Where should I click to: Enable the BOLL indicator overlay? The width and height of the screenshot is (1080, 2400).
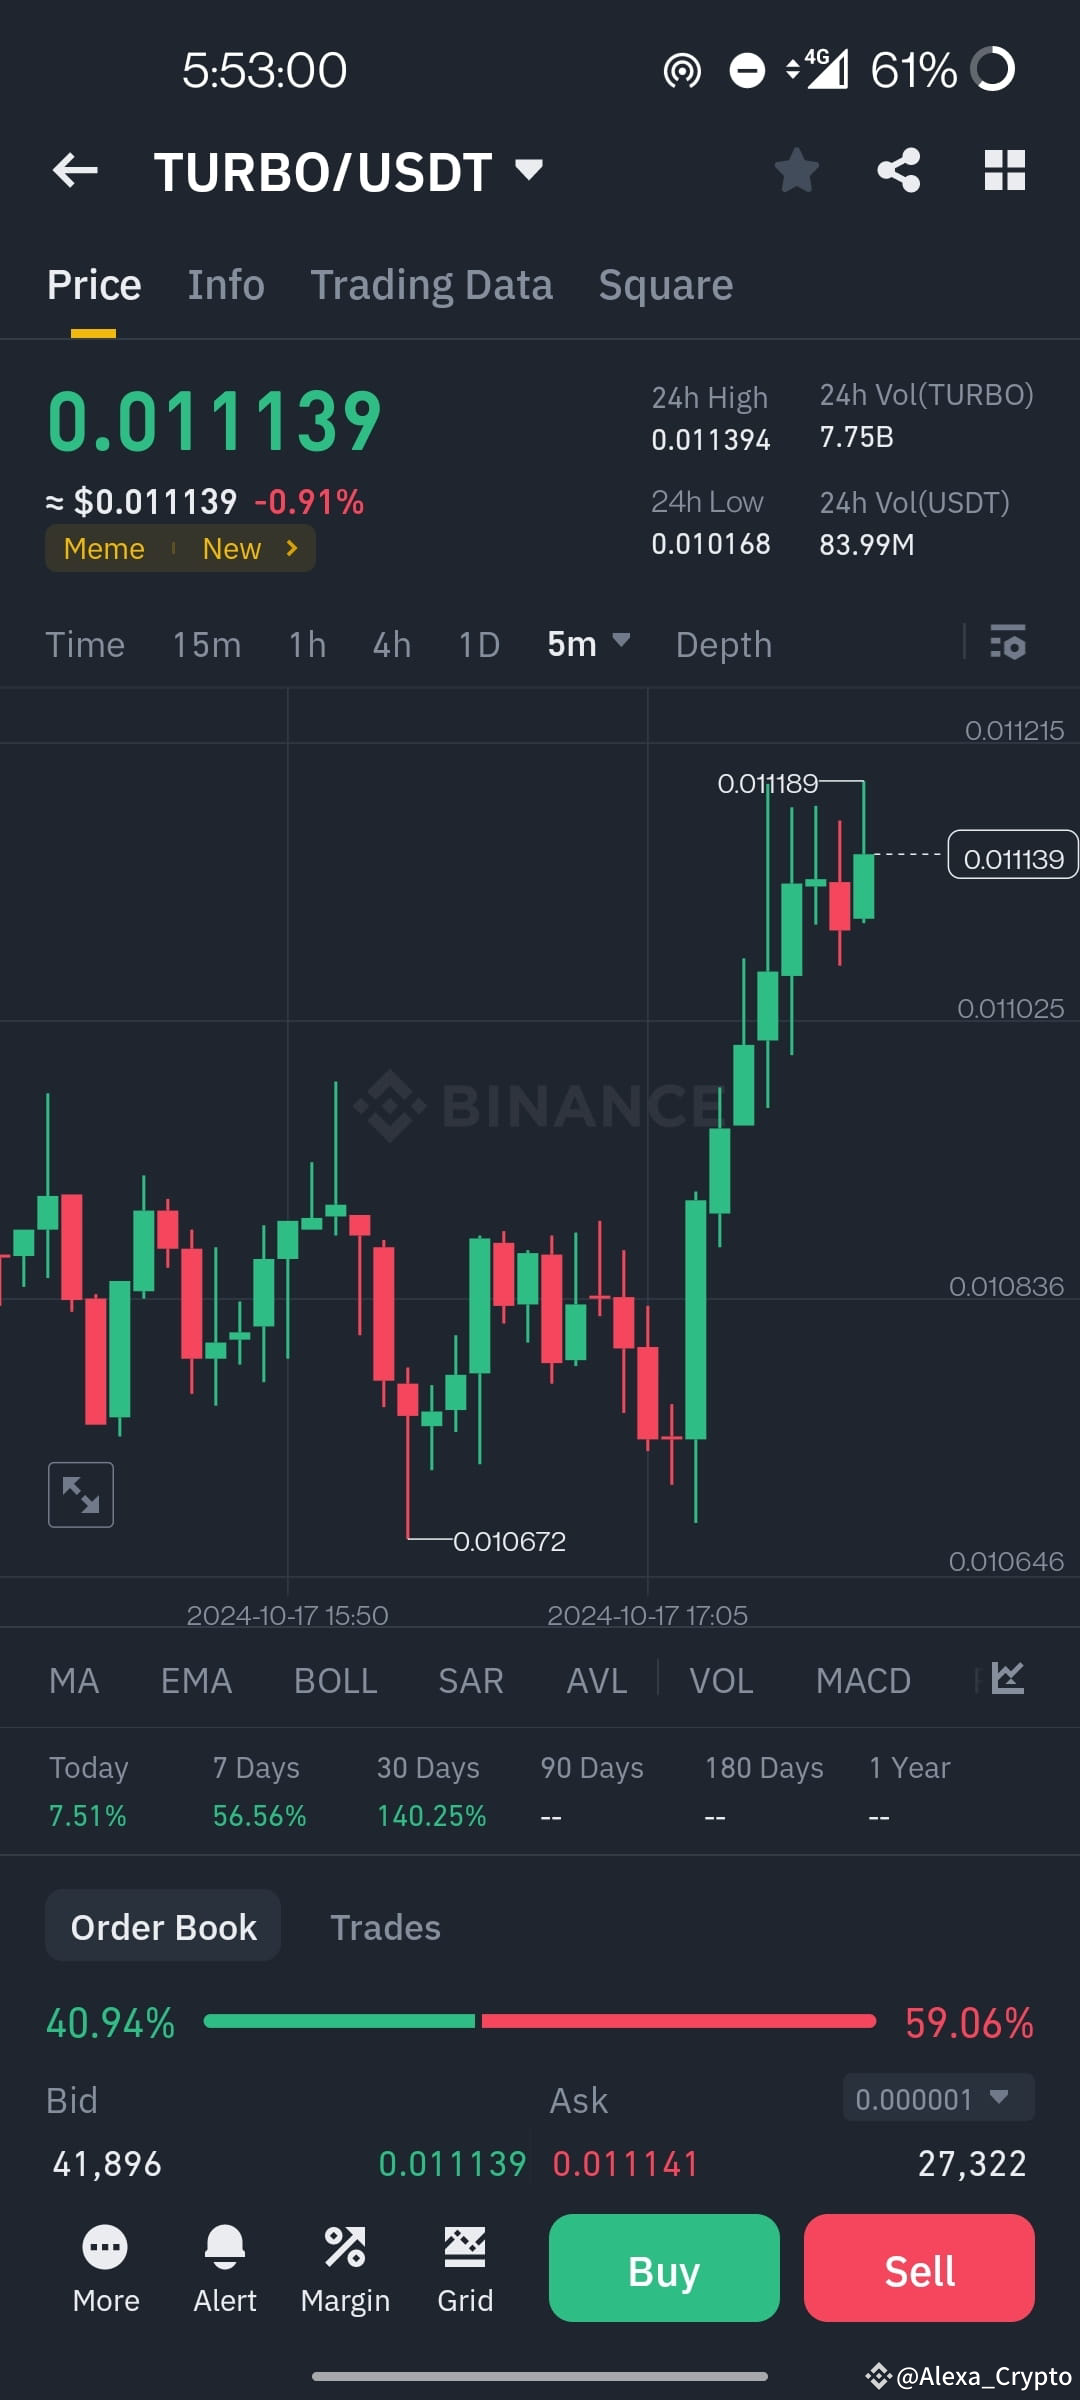point(335,1680)
